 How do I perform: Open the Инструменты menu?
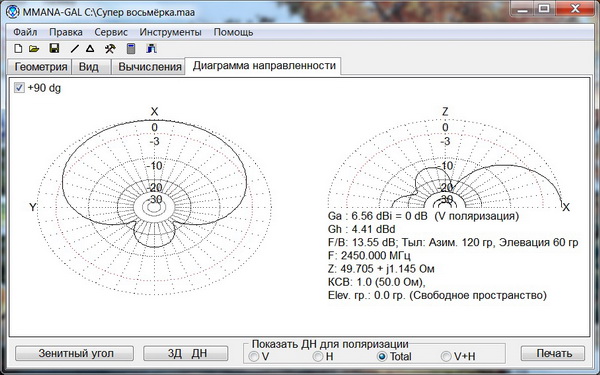170,32
